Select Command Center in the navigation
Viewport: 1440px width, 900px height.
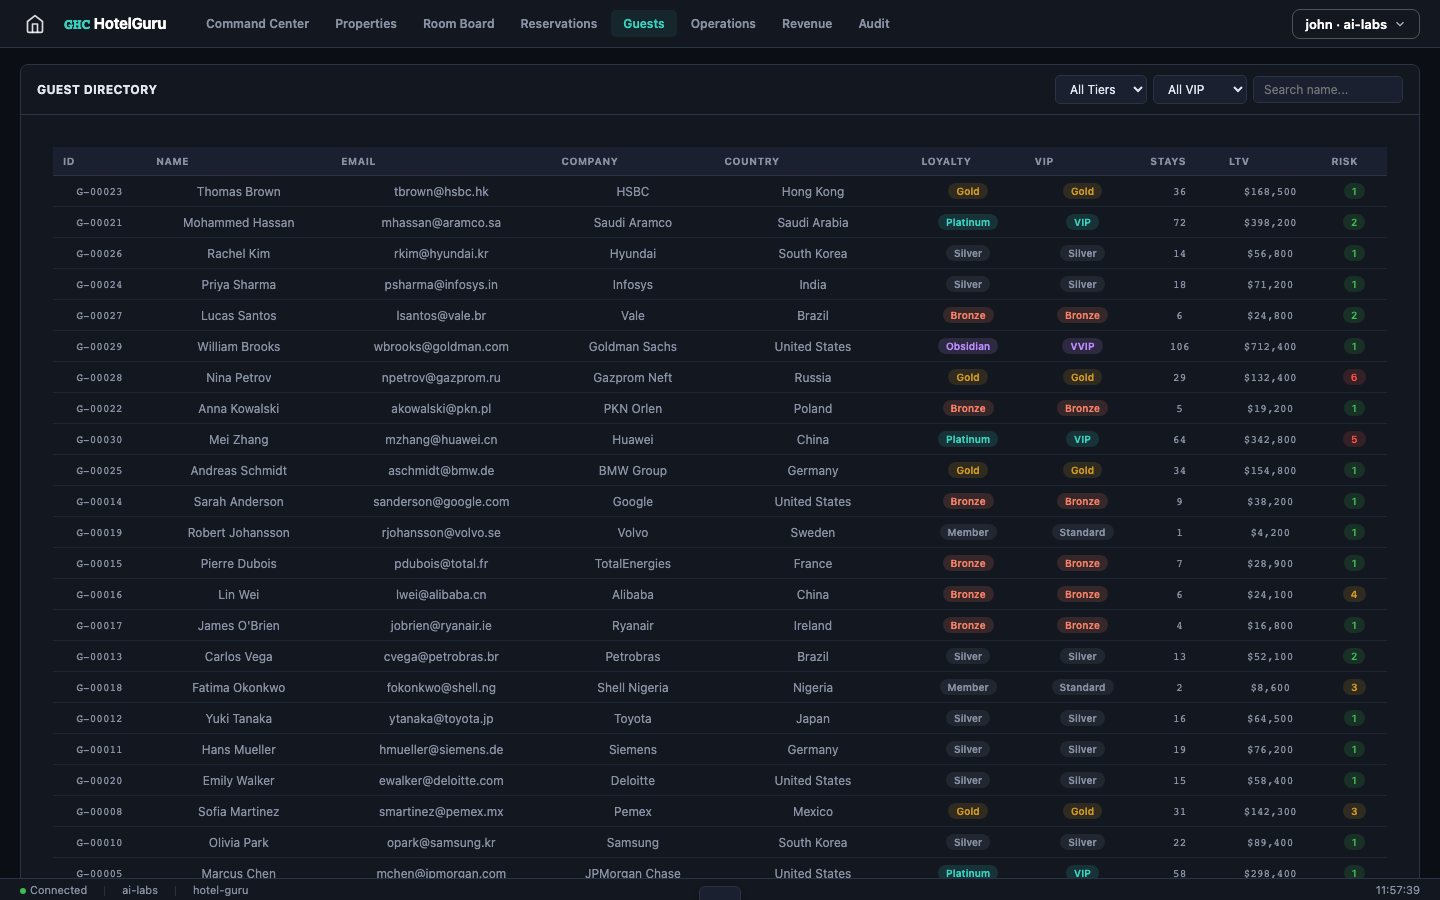tap(257, 23)
